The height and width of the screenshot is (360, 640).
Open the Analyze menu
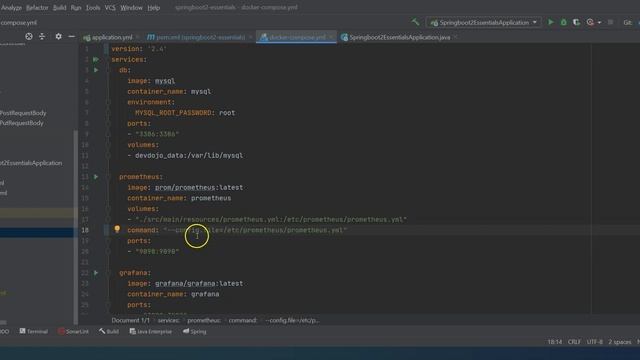click(11, 7)
